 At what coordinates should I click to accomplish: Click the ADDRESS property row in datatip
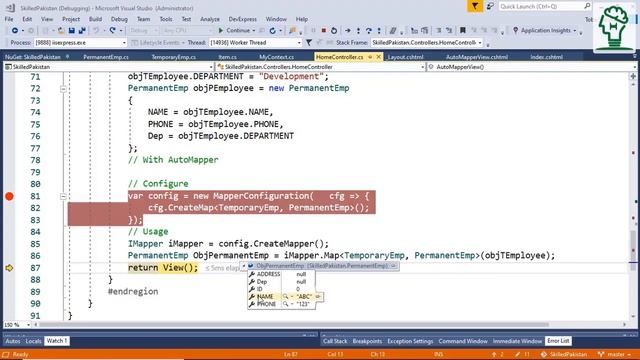[x=281, y=274]
